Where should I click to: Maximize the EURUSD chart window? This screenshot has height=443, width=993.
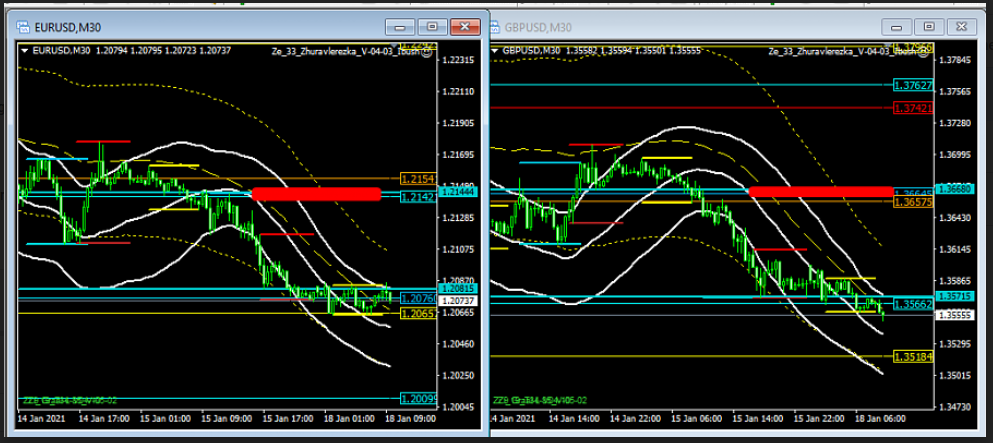pyautogui.click(x=433, y=27)
